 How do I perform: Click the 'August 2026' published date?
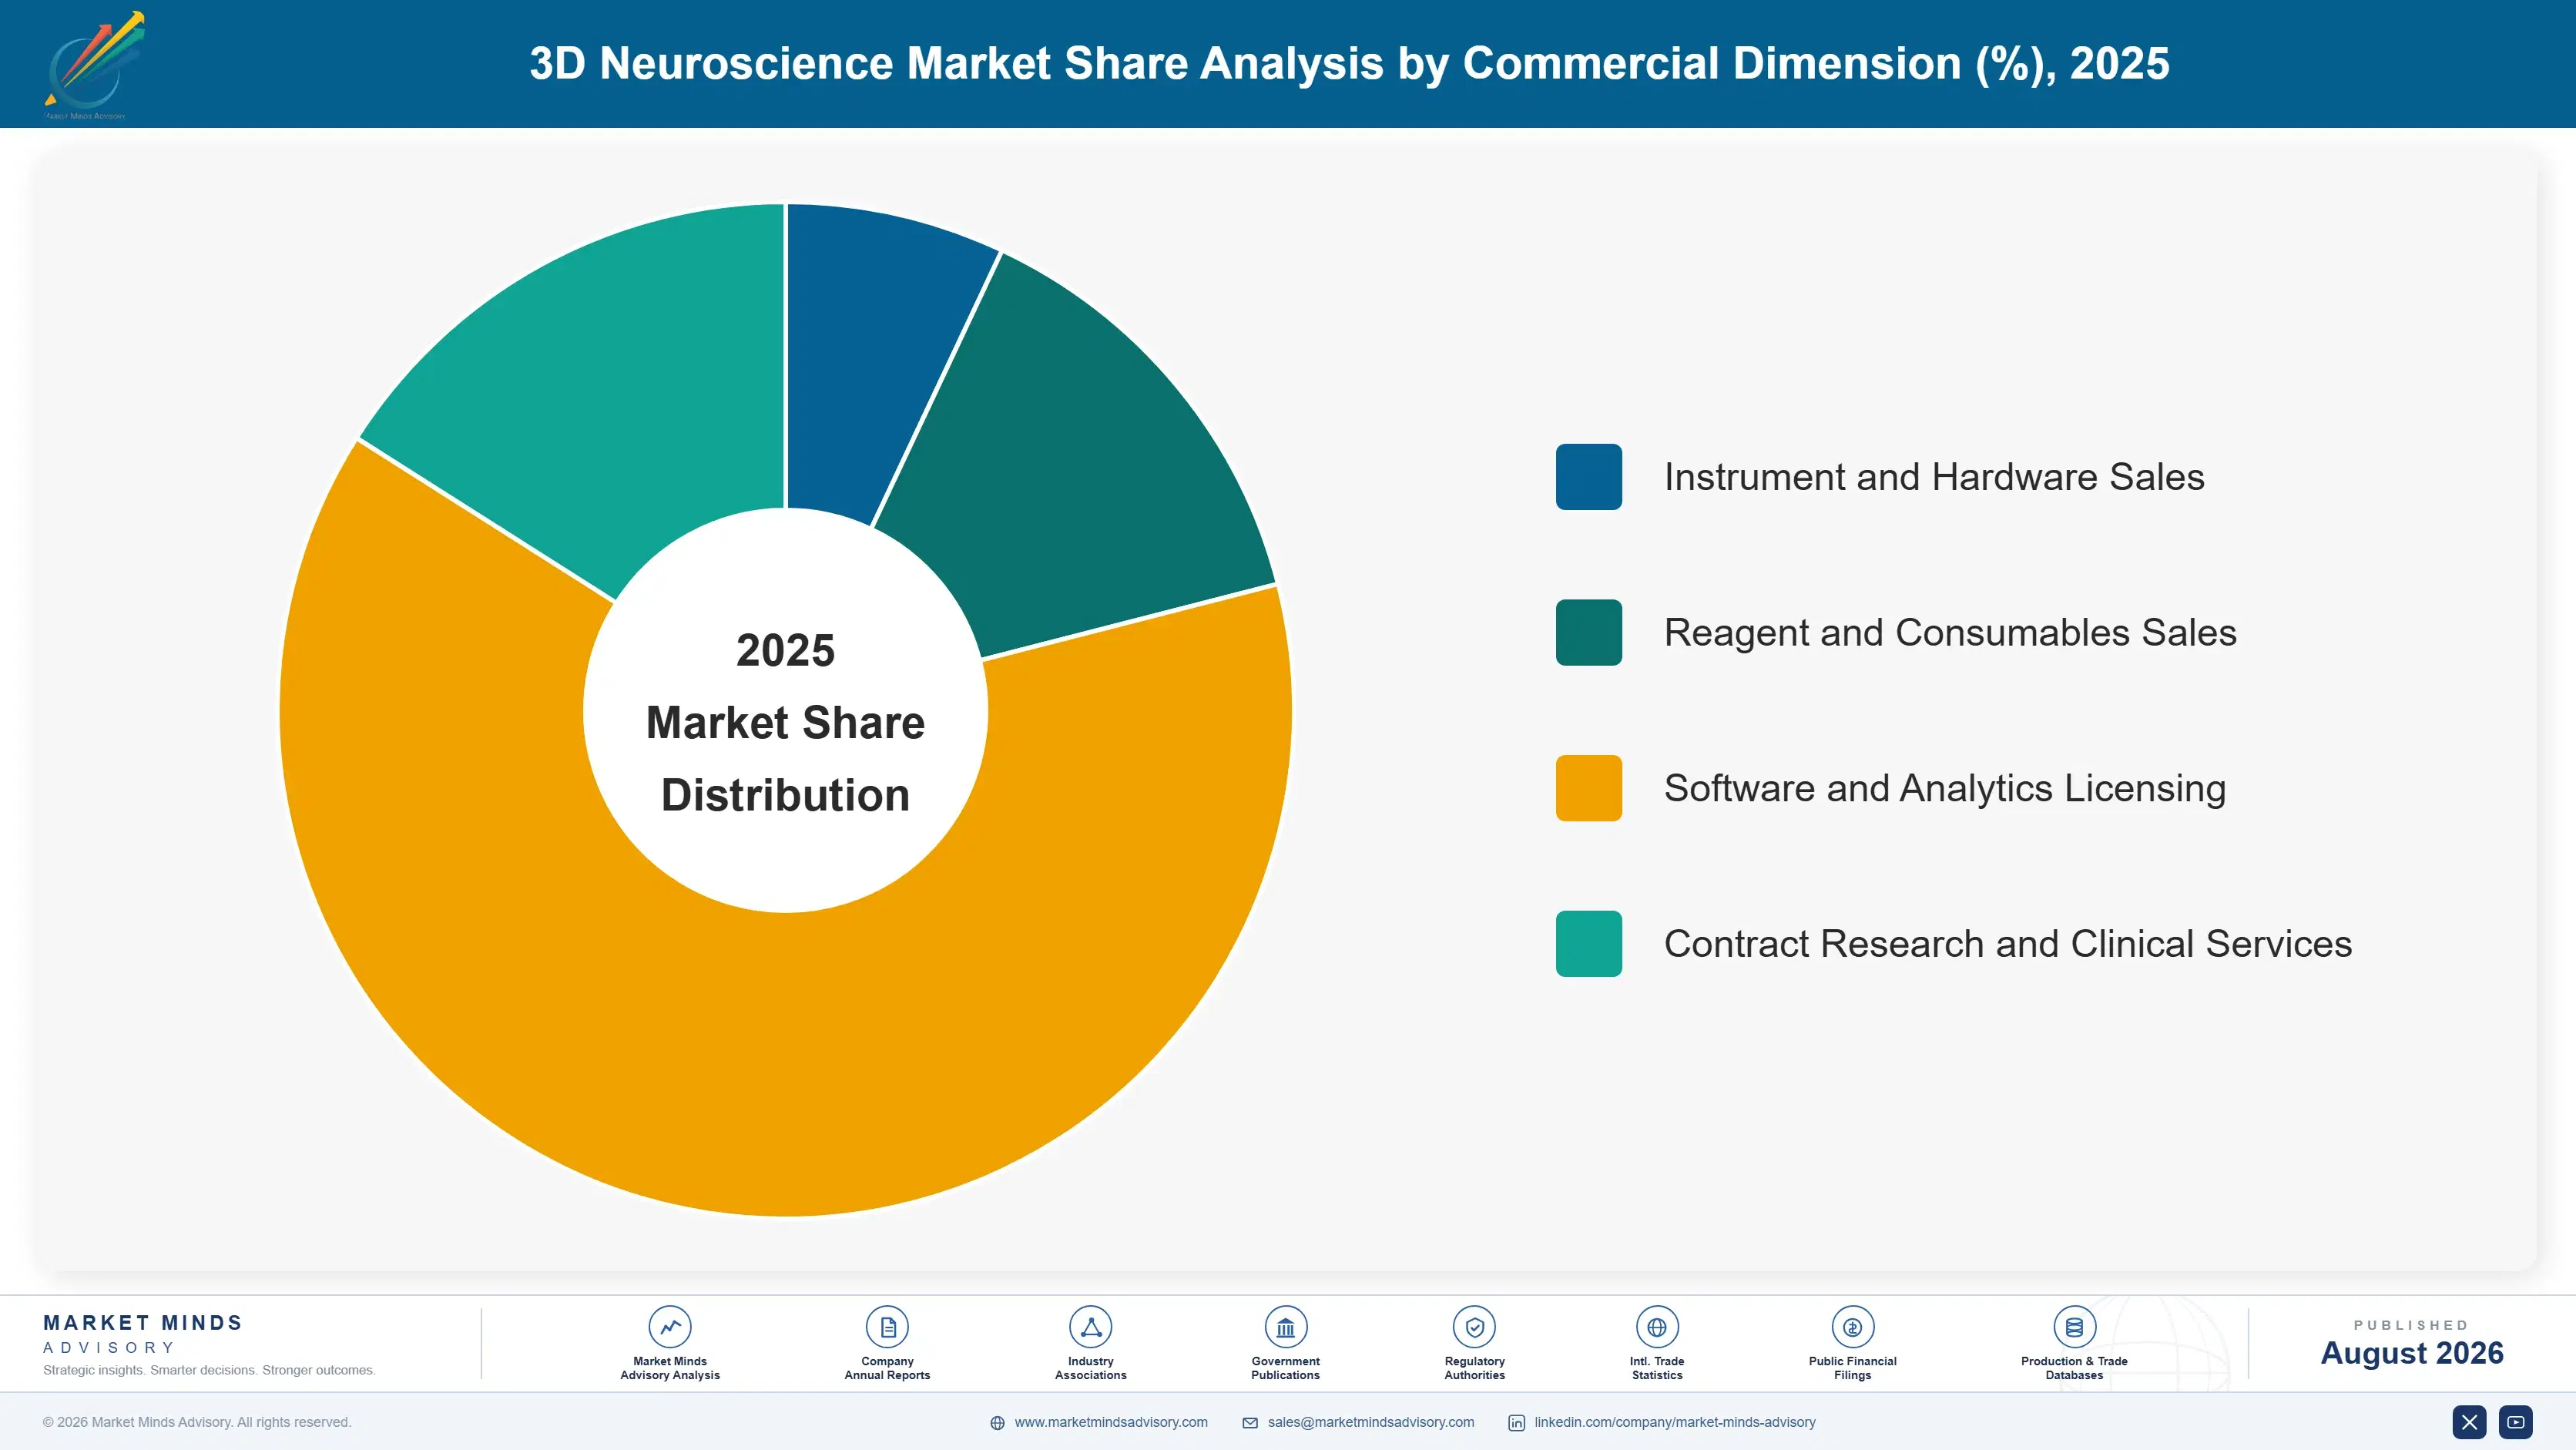click(2411, 1353)
